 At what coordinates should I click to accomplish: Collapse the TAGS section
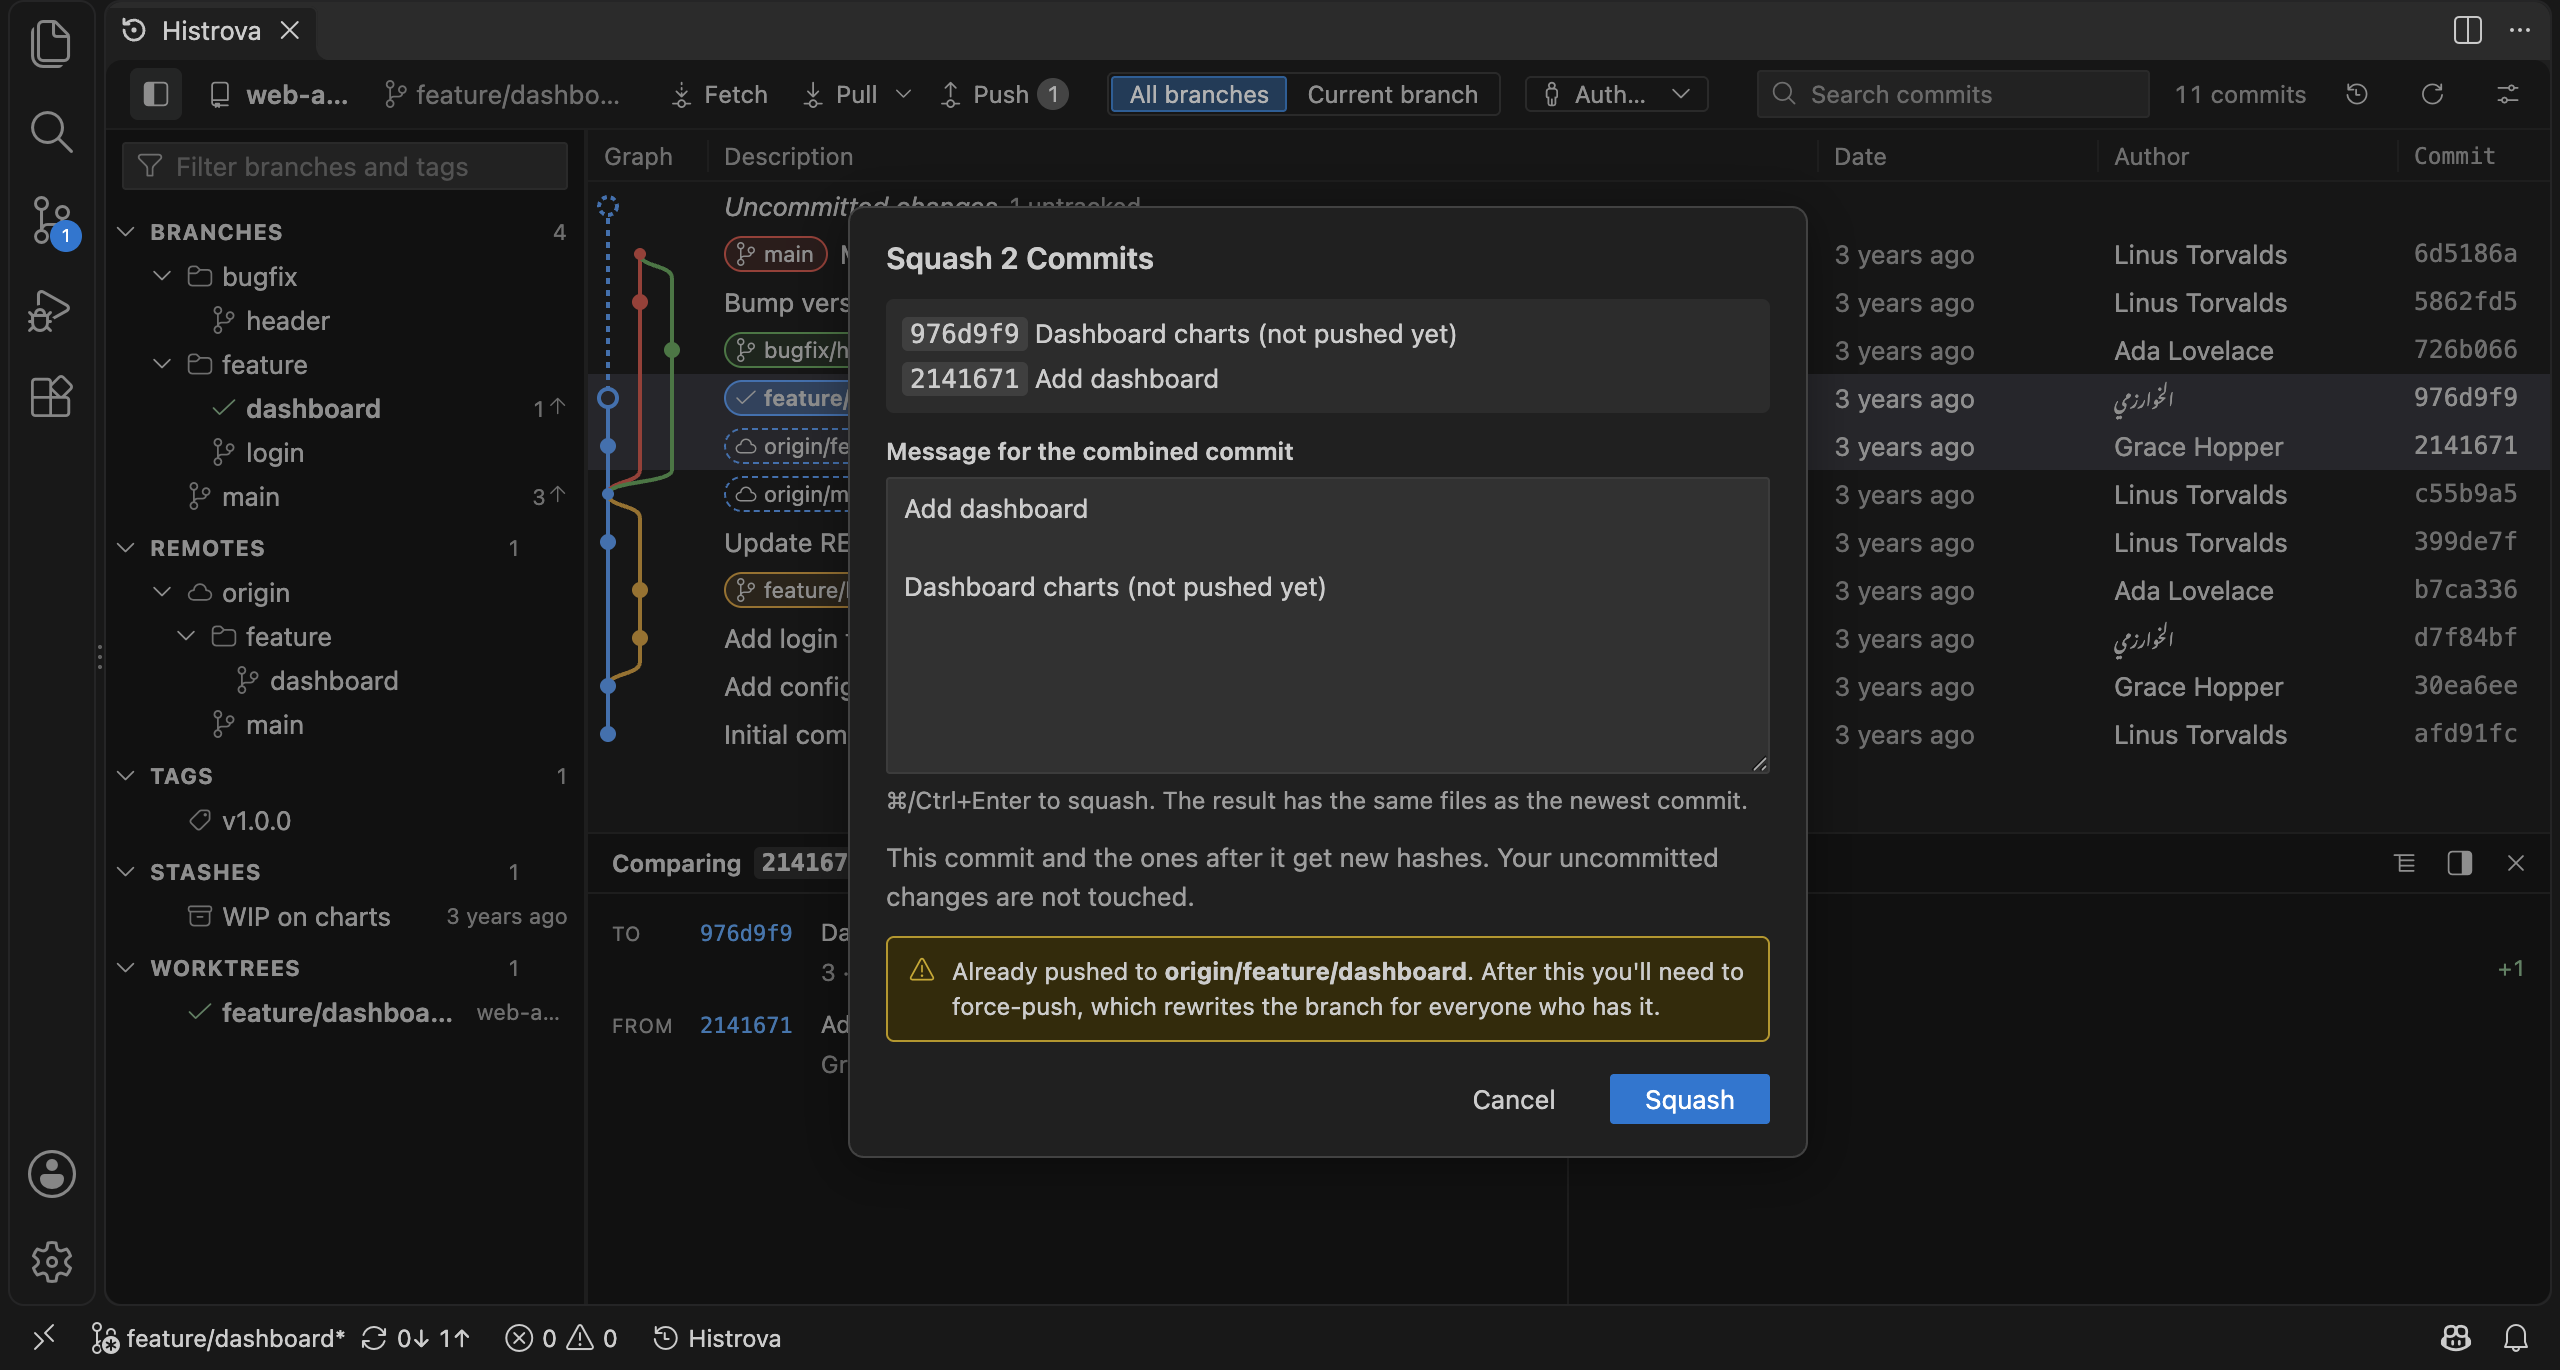345,776
